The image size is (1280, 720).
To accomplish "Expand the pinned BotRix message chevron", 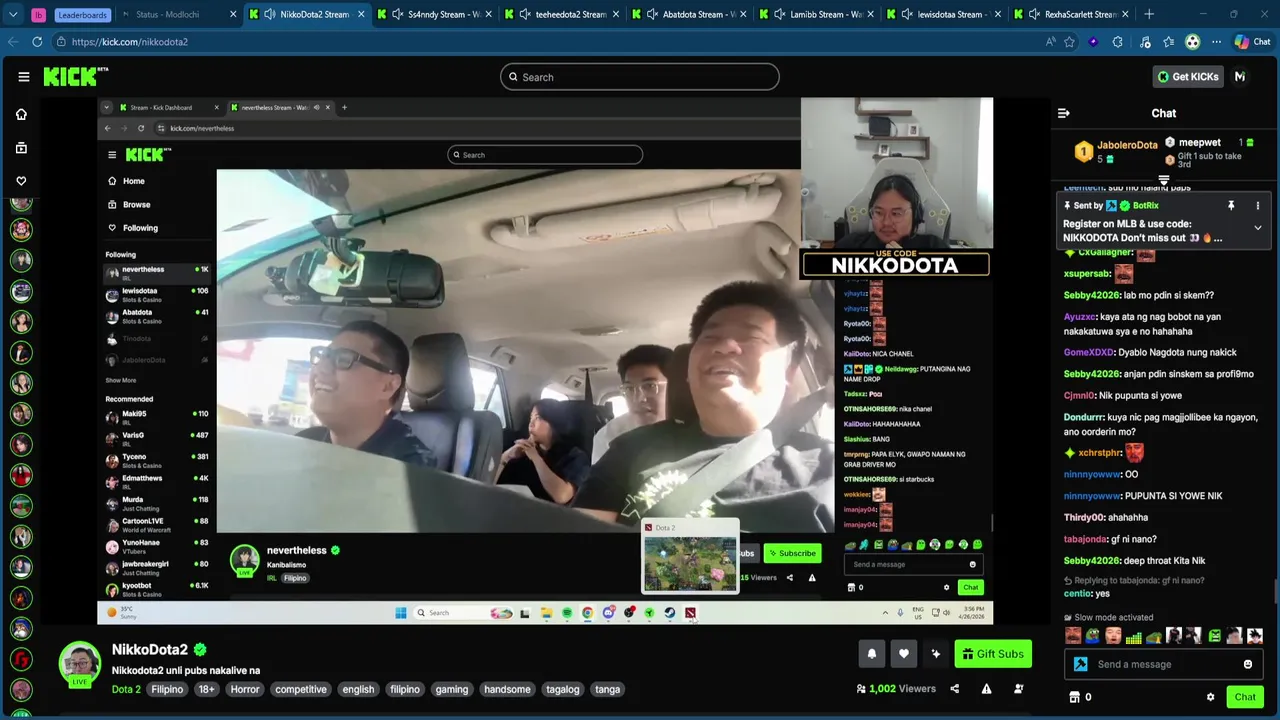I will click(x=1258, y=228).
